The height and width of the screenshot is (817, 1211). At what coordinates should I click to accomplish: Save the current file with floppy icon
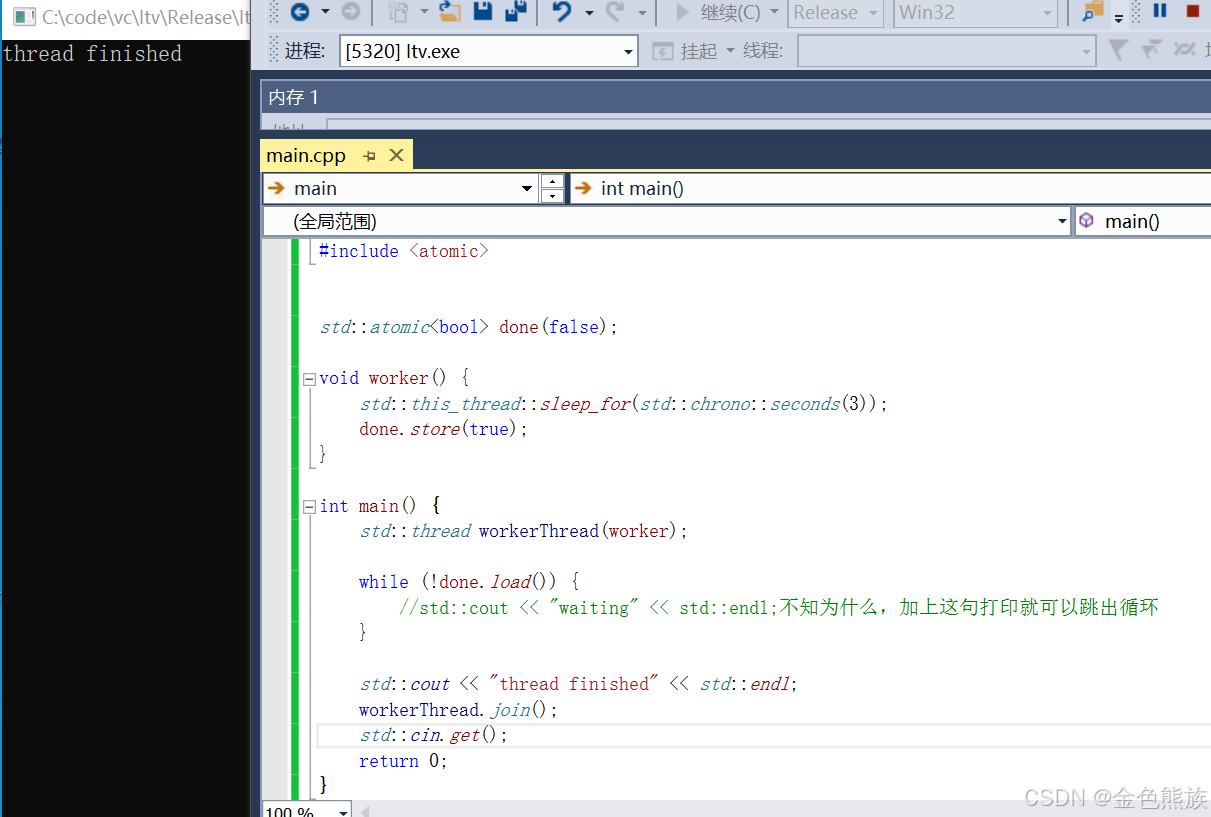pyautogui.click(x=483, y=12)
